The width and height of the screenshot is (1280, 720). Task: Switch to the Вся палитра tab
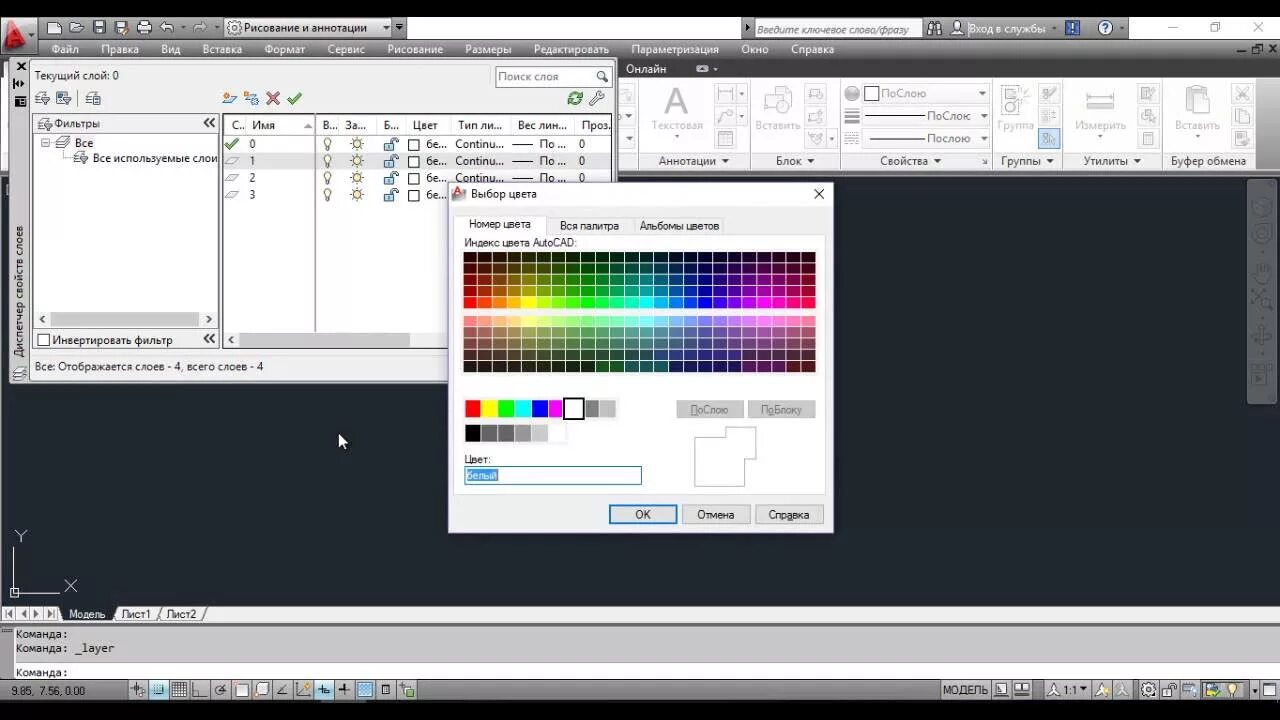[x=589, y=226]
